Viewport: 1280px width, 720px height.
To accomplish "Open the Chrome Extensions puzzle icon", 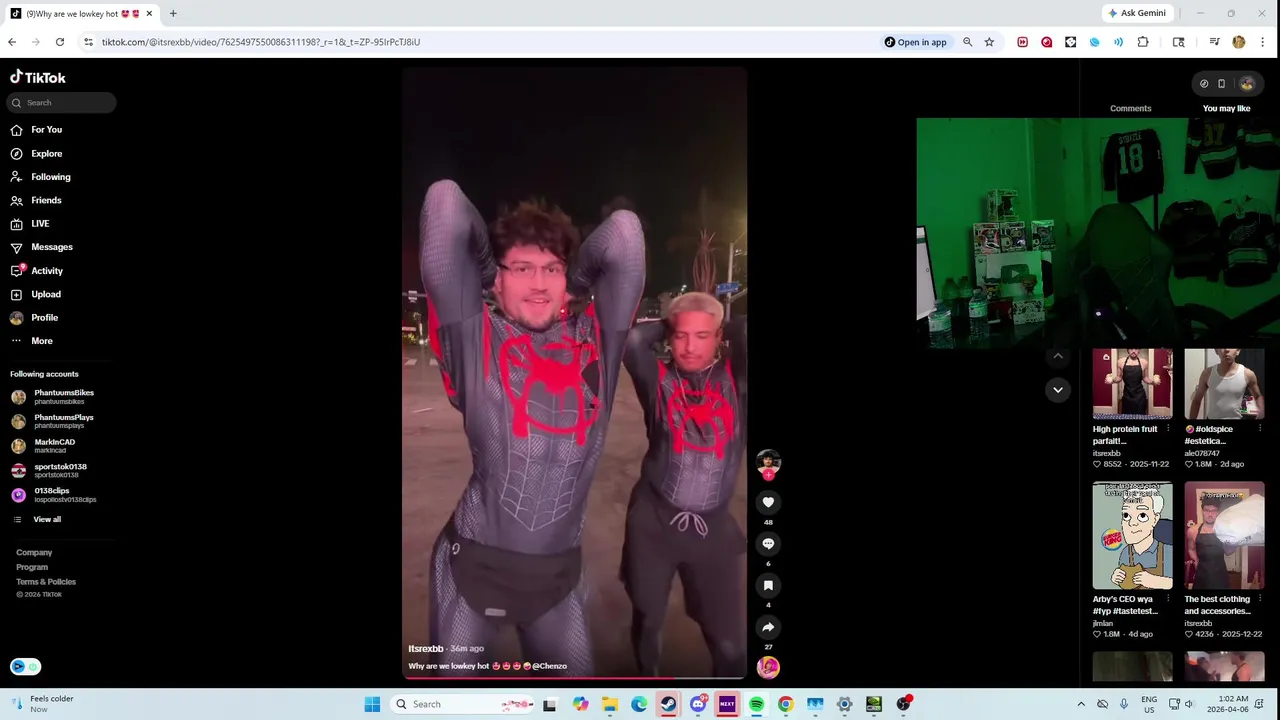I will point(1143,42).
